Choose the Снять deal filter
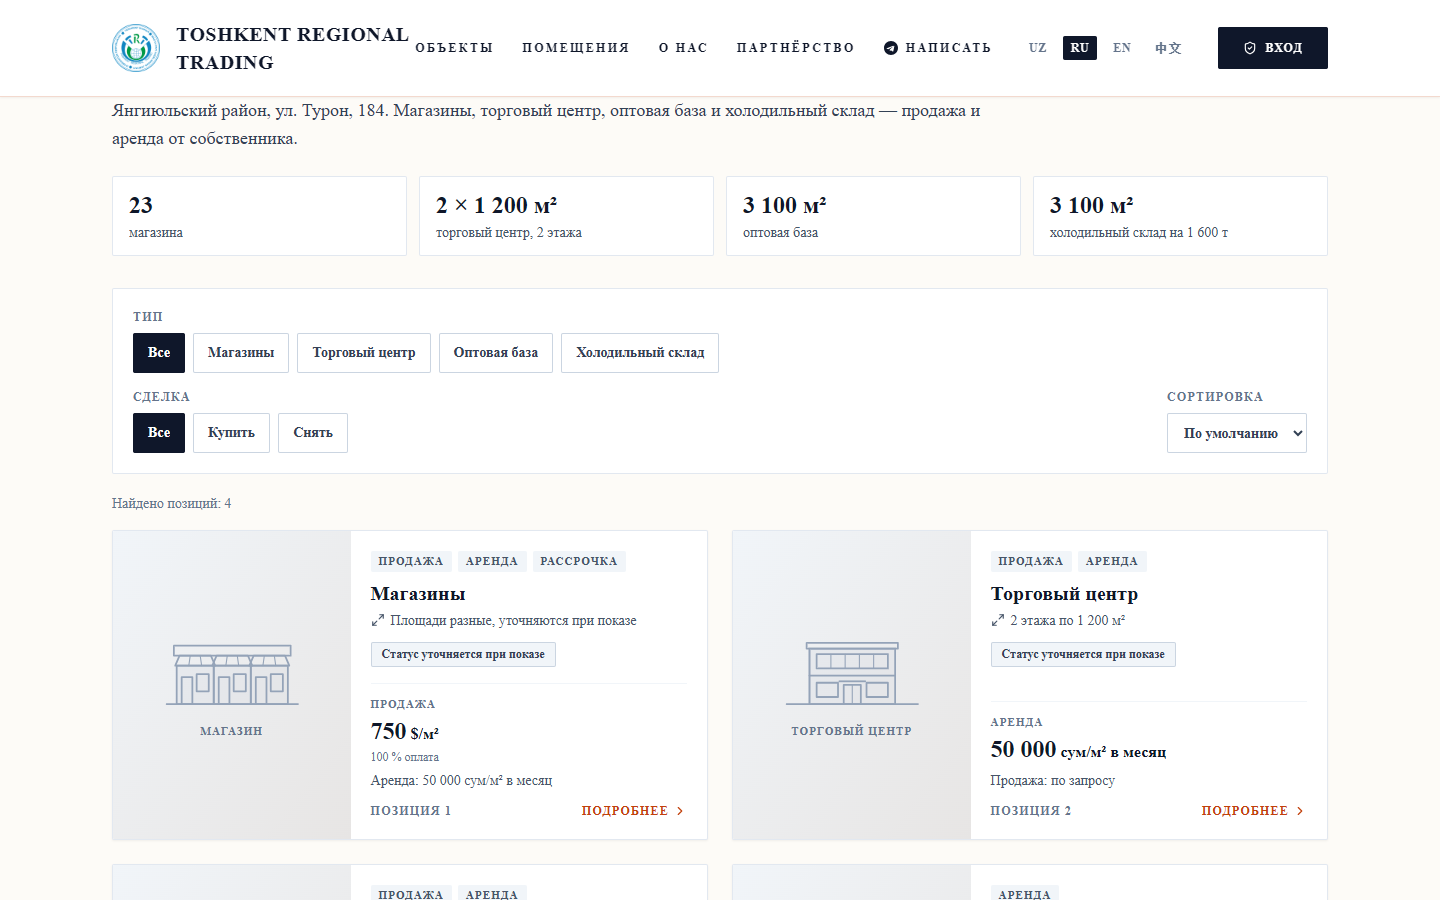The height and width of the screenshot is (900, 1440). (x=313, y=433)
